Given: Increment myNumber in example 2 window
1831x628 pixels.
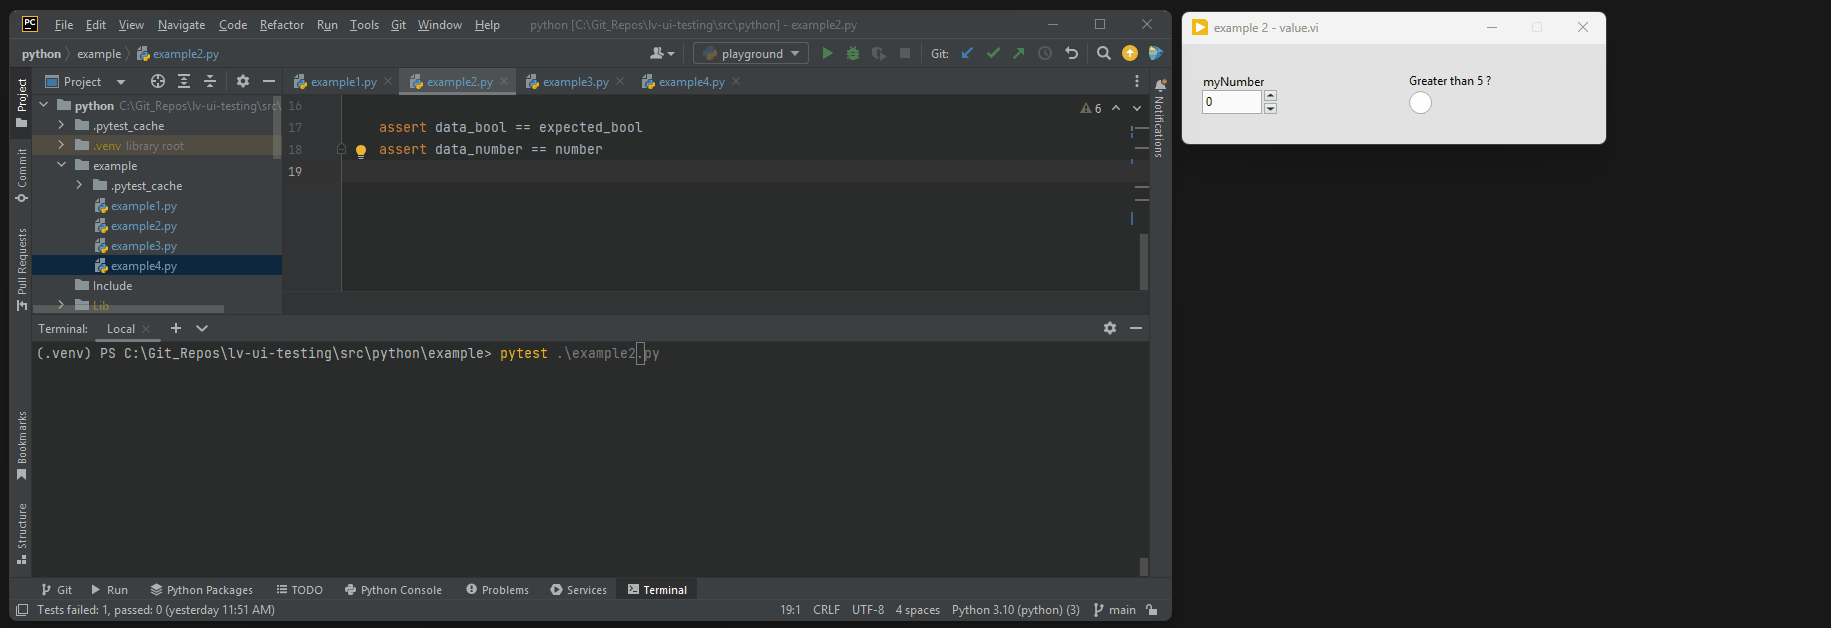Looking at the screenshot, I should click(1270, 96).
